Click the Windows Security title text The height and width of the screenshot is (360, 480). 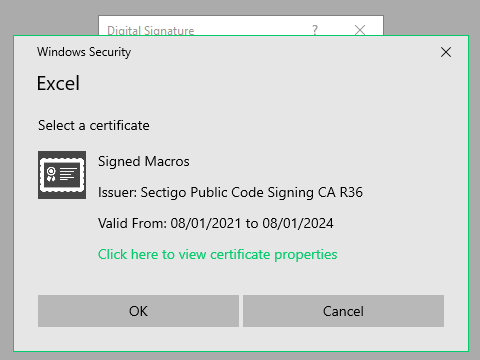click(x=84, y=52)
